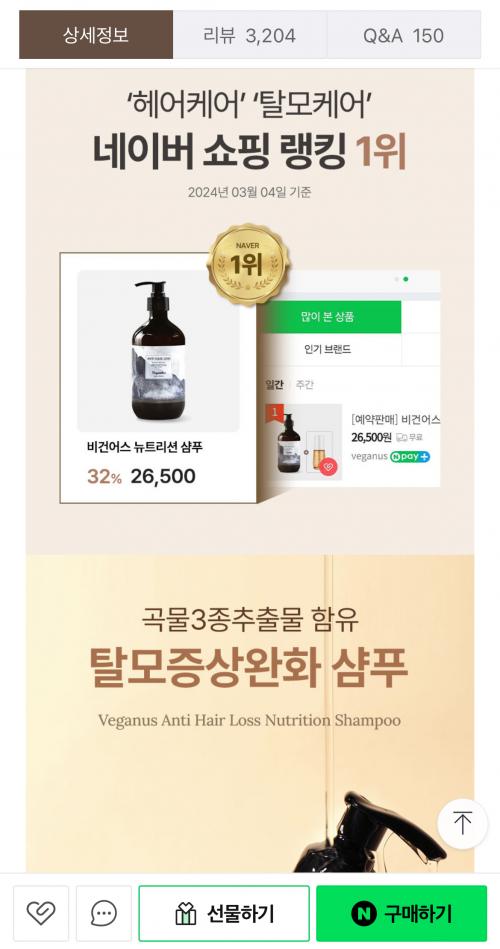This screenshot has width=500, height=949.
Task: Open the 상세정보 tab
Action: 96,34
